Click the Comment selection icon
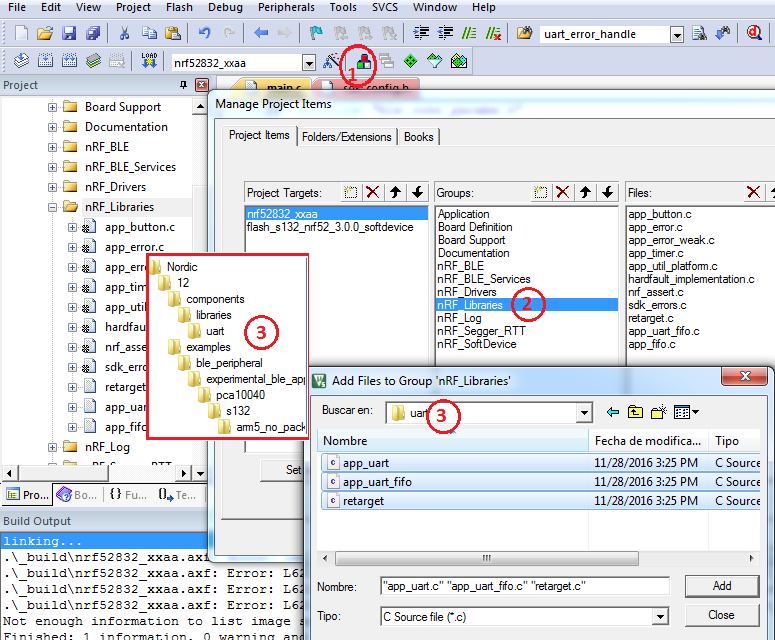The width and height of the screenshot is (775, 640). [469, 34]
